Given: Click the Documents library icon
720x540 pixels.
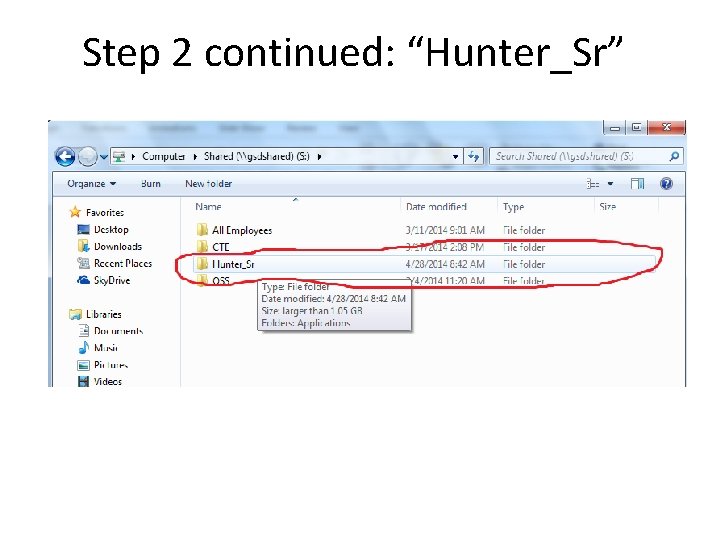Looking at the screenshot, I should pos(84,331).
